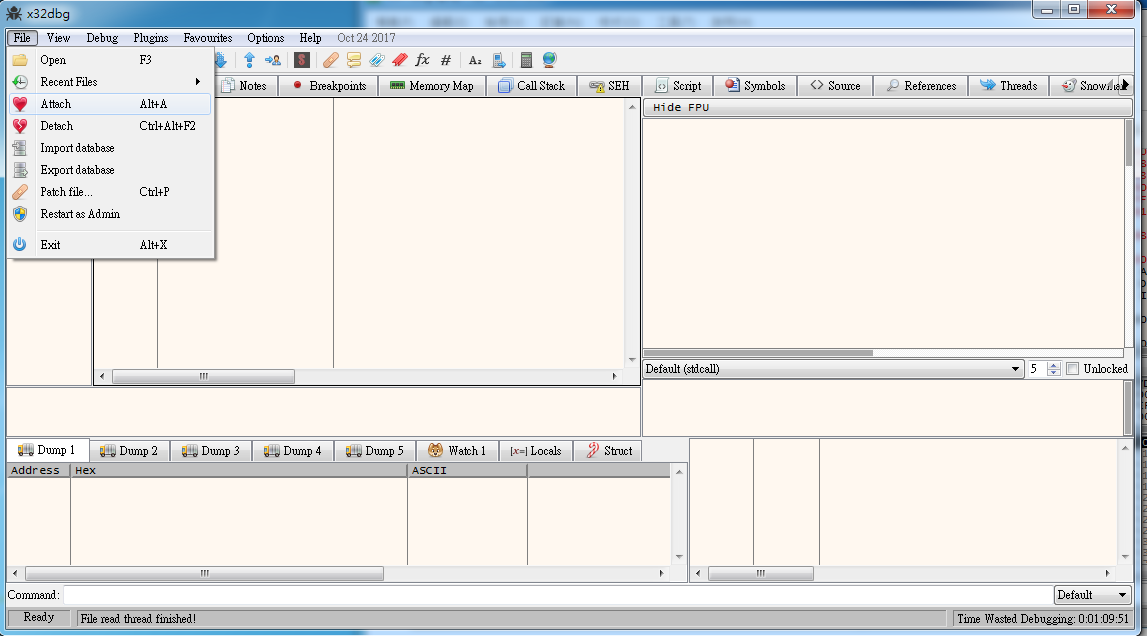
Task: Open the Default (stdcall) calling convention dropdown
Action: point(832,369)
